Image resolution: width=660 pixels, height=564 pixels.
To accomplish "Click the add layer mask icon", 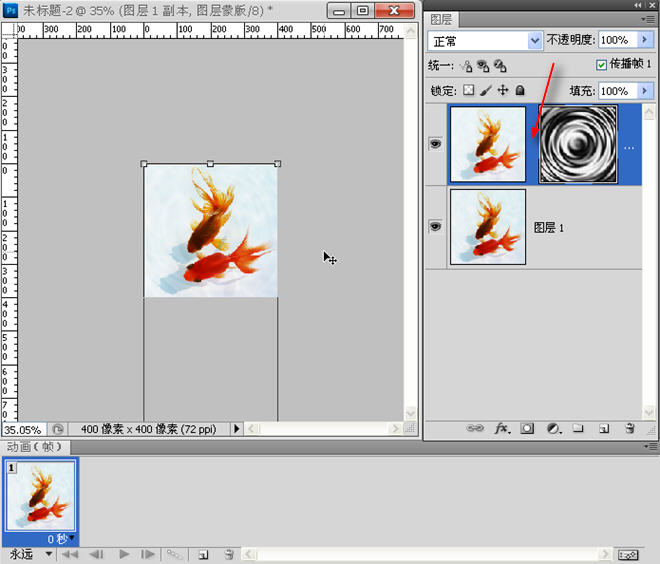I will point(527,428).
